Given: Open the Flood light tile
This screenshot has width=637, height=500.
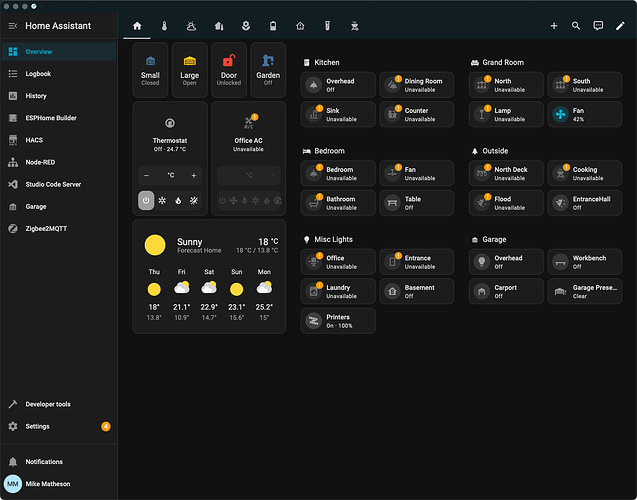Looking at the screenshot, I should pos(506,203).
